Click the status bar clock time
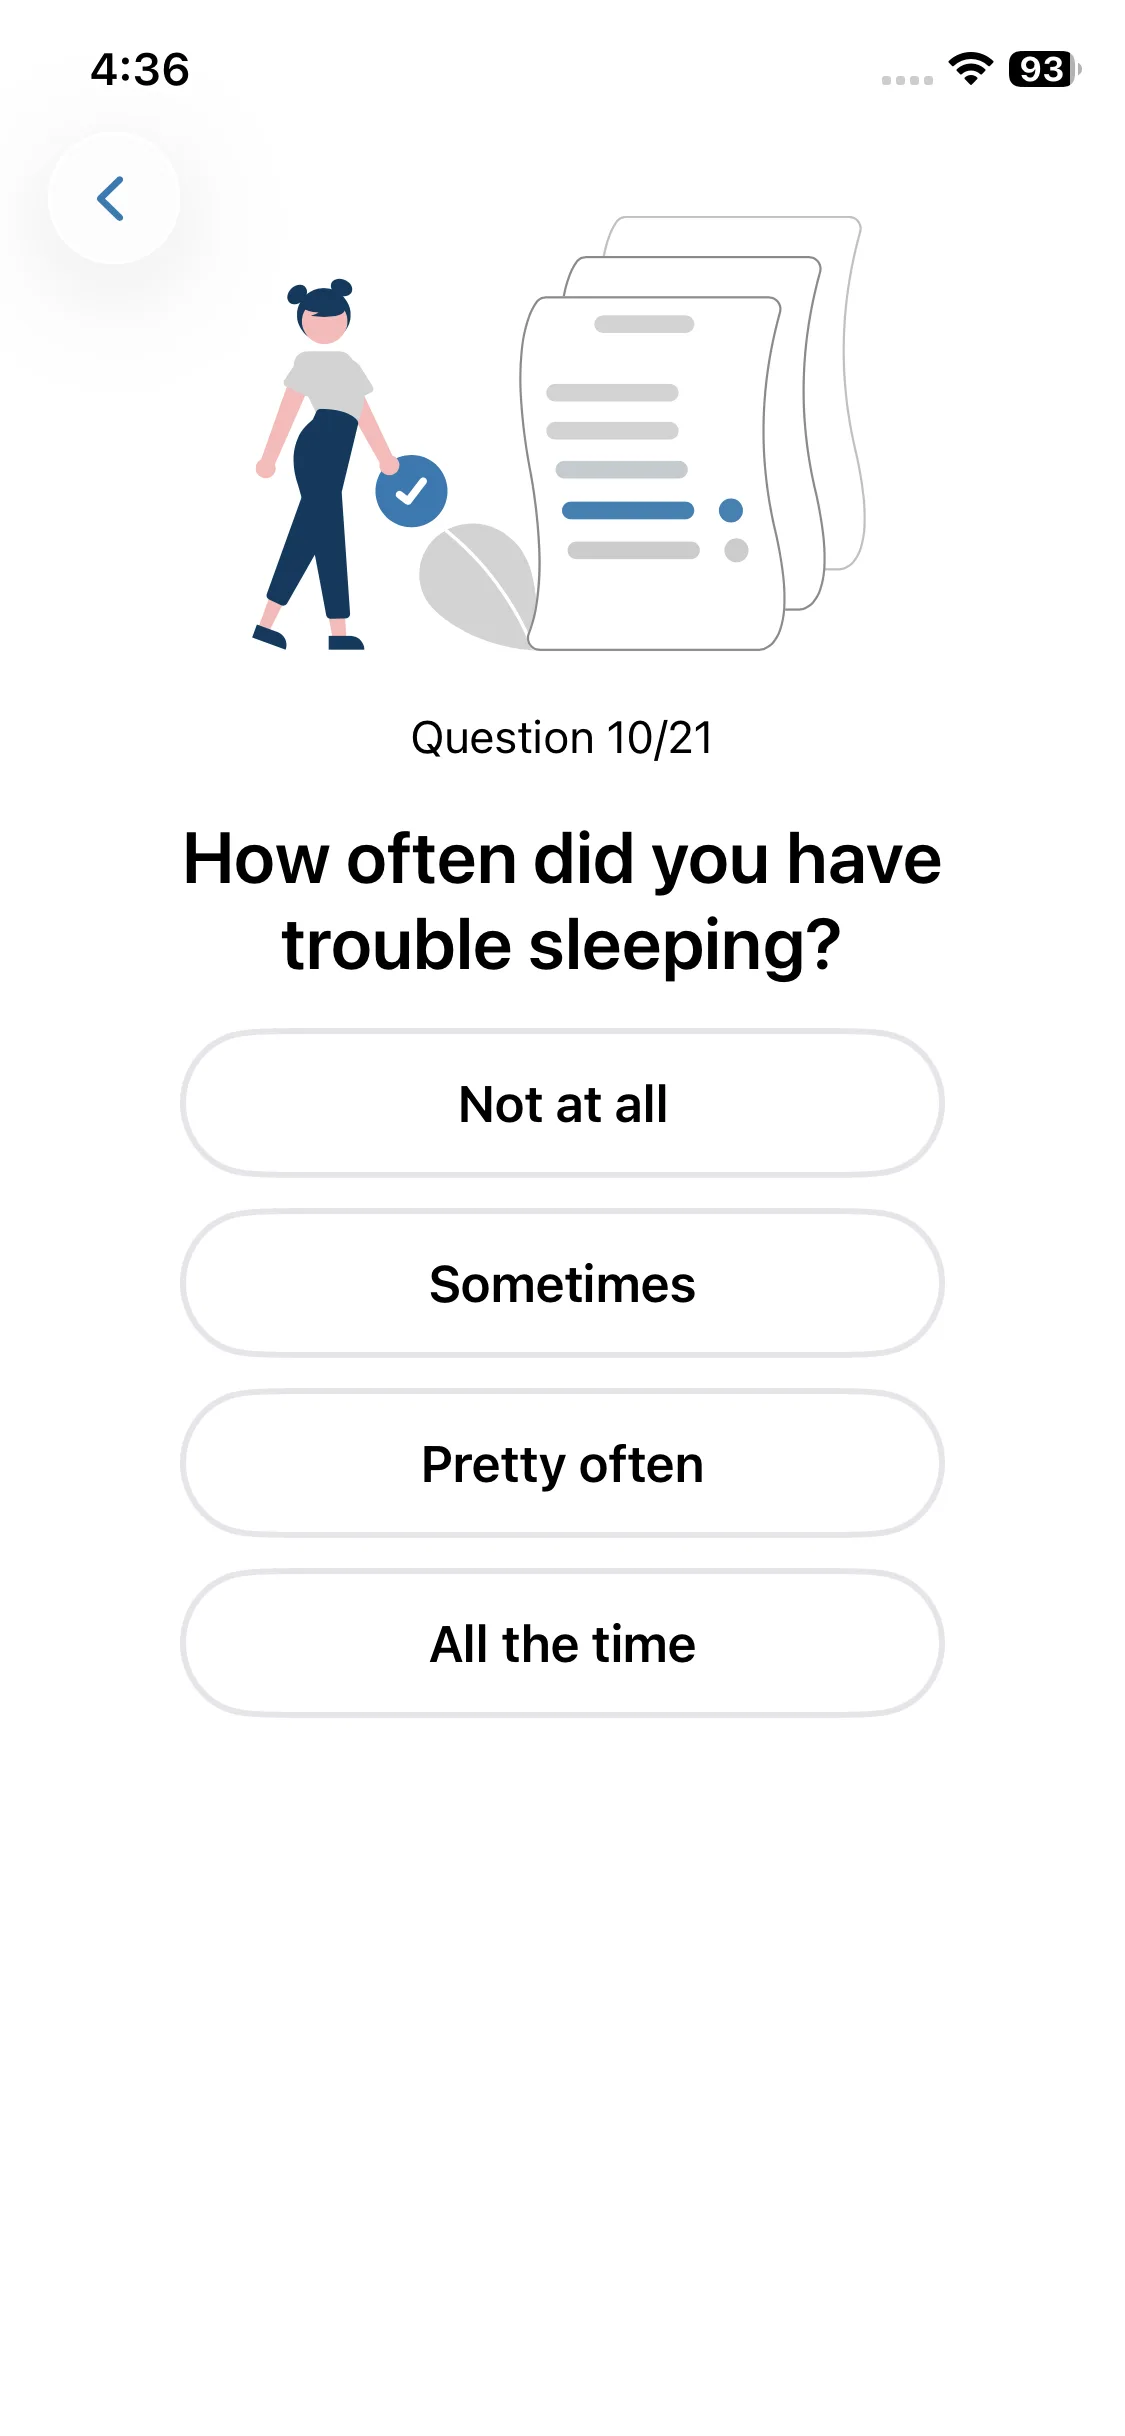This screenshot has width=1125, height=2436. (140, 70)
